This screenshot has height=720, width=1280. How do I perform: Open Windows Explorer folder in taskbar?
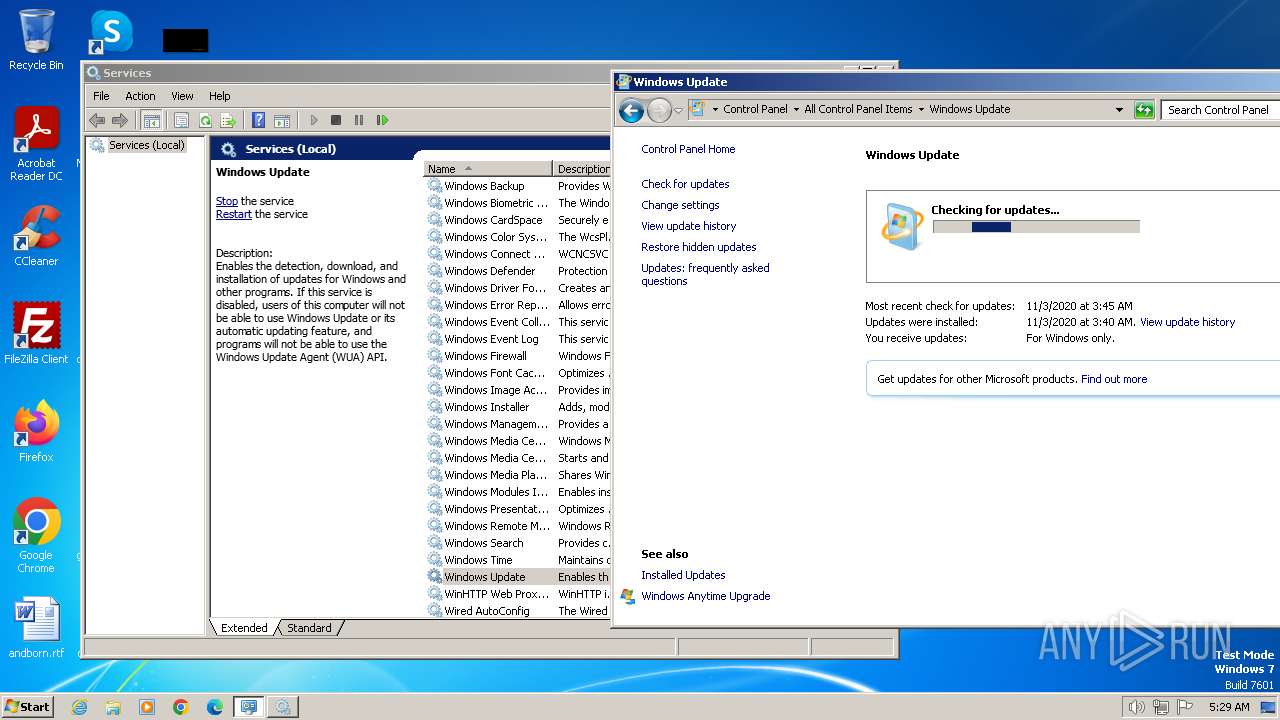pos(113,707)
